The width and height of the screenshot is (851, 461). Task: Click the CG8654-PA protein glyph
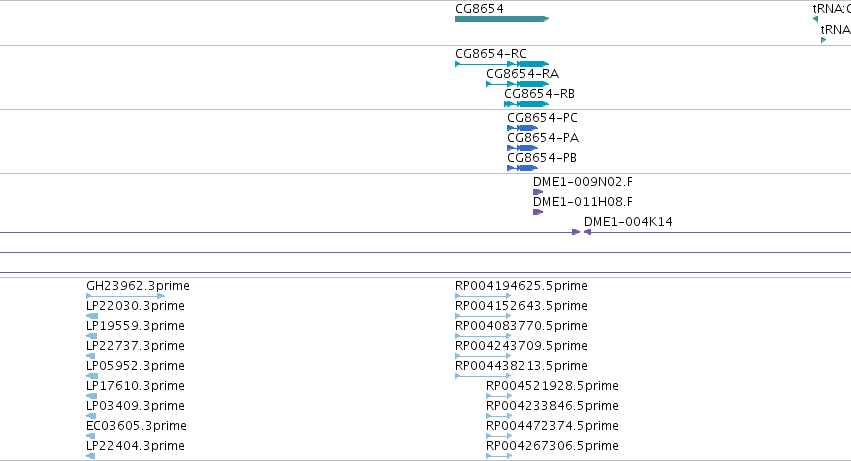click(x=522, y=148)
